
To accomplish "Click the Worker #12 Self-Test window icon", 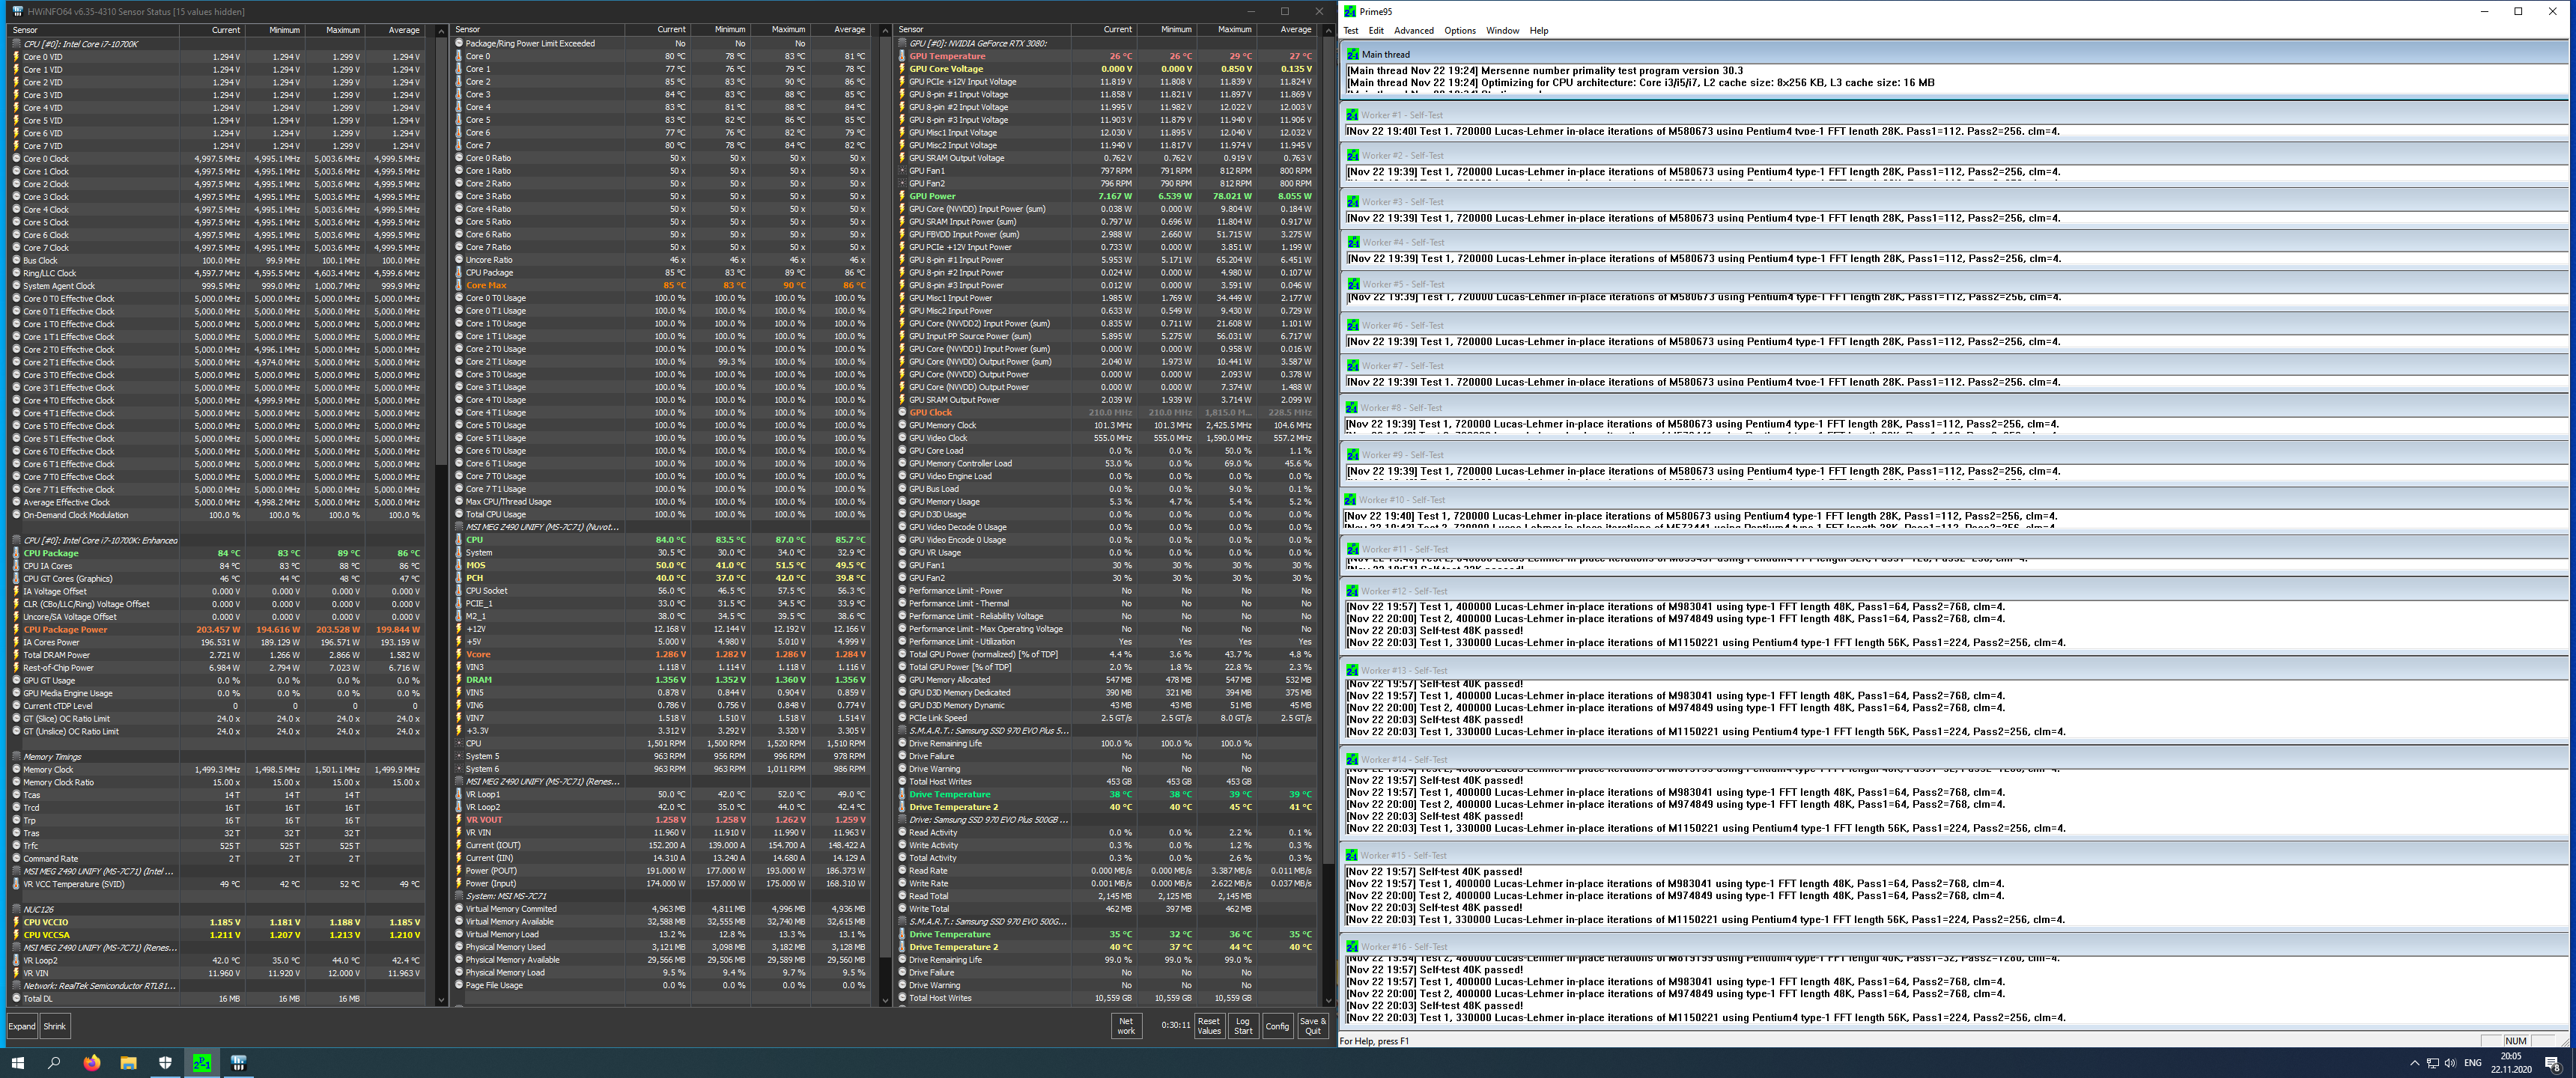I will [1352, 591].
